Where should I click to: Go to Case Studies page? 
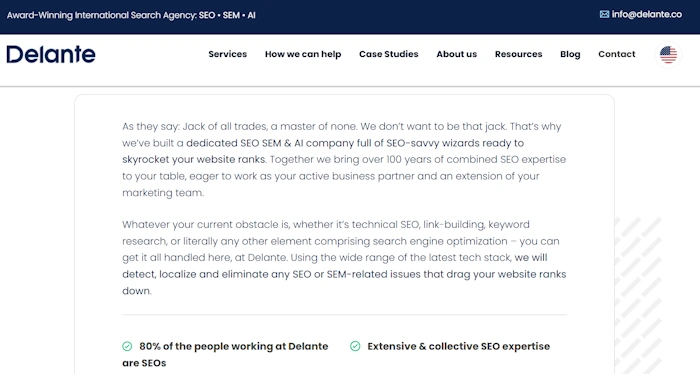tap(389, 54)
